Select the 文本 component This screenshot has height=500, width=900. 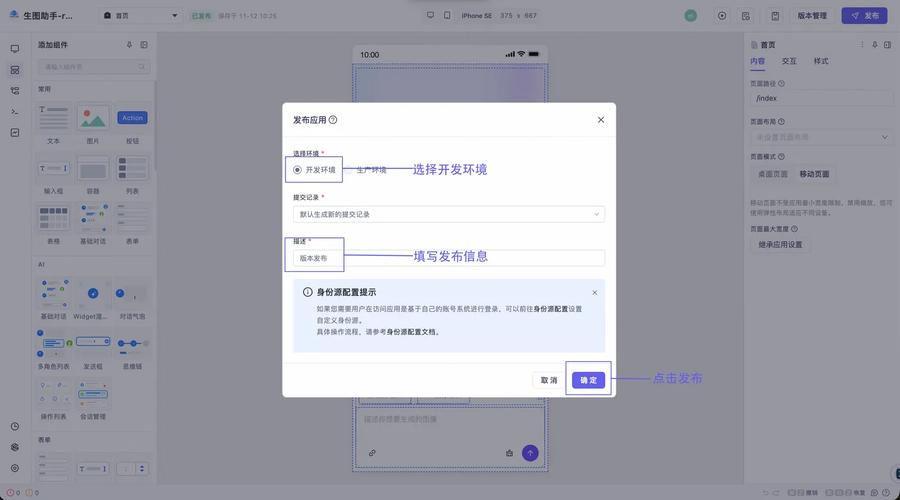(x=53, y=125)
